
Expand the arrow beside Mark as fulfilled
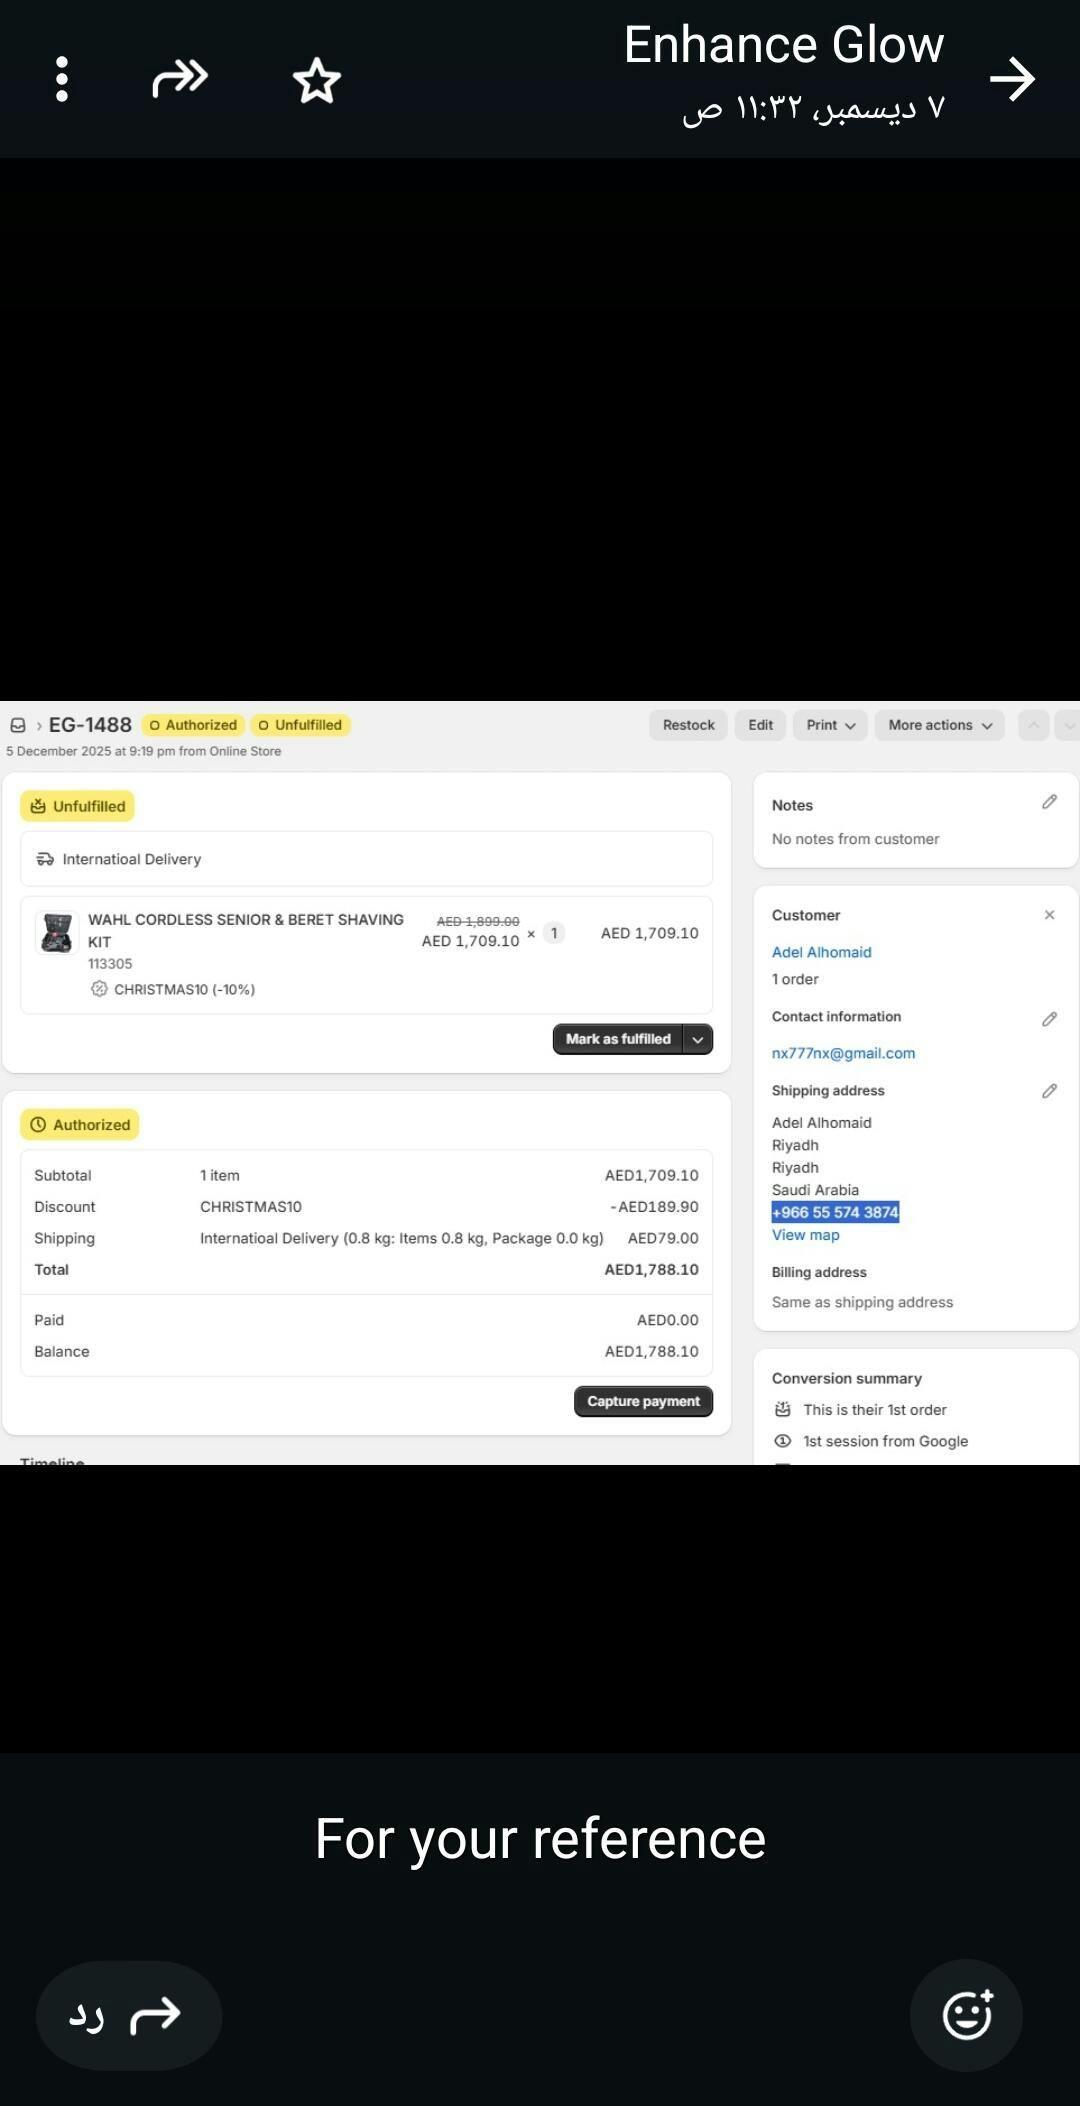coord(698,1040)
